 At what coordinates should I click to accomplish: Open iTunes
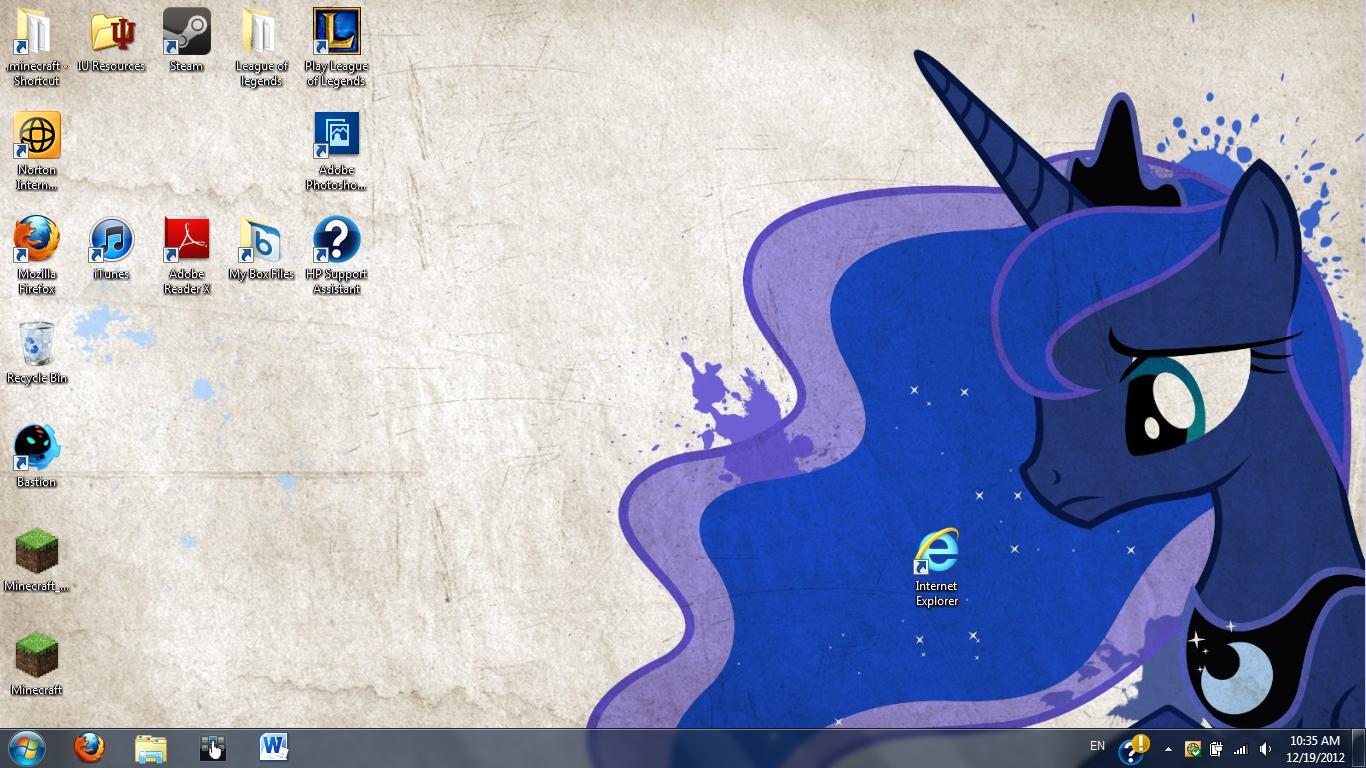click(111, 240)
